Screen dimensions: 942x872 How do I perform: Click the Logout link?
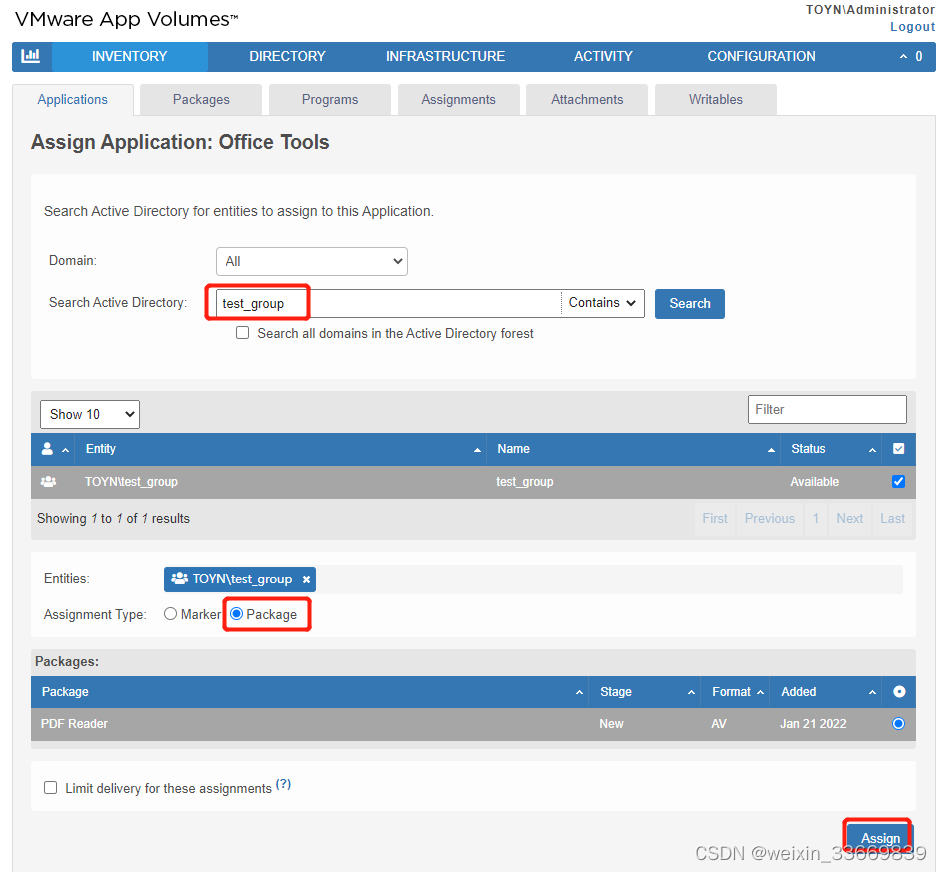[x=913, y=27]
